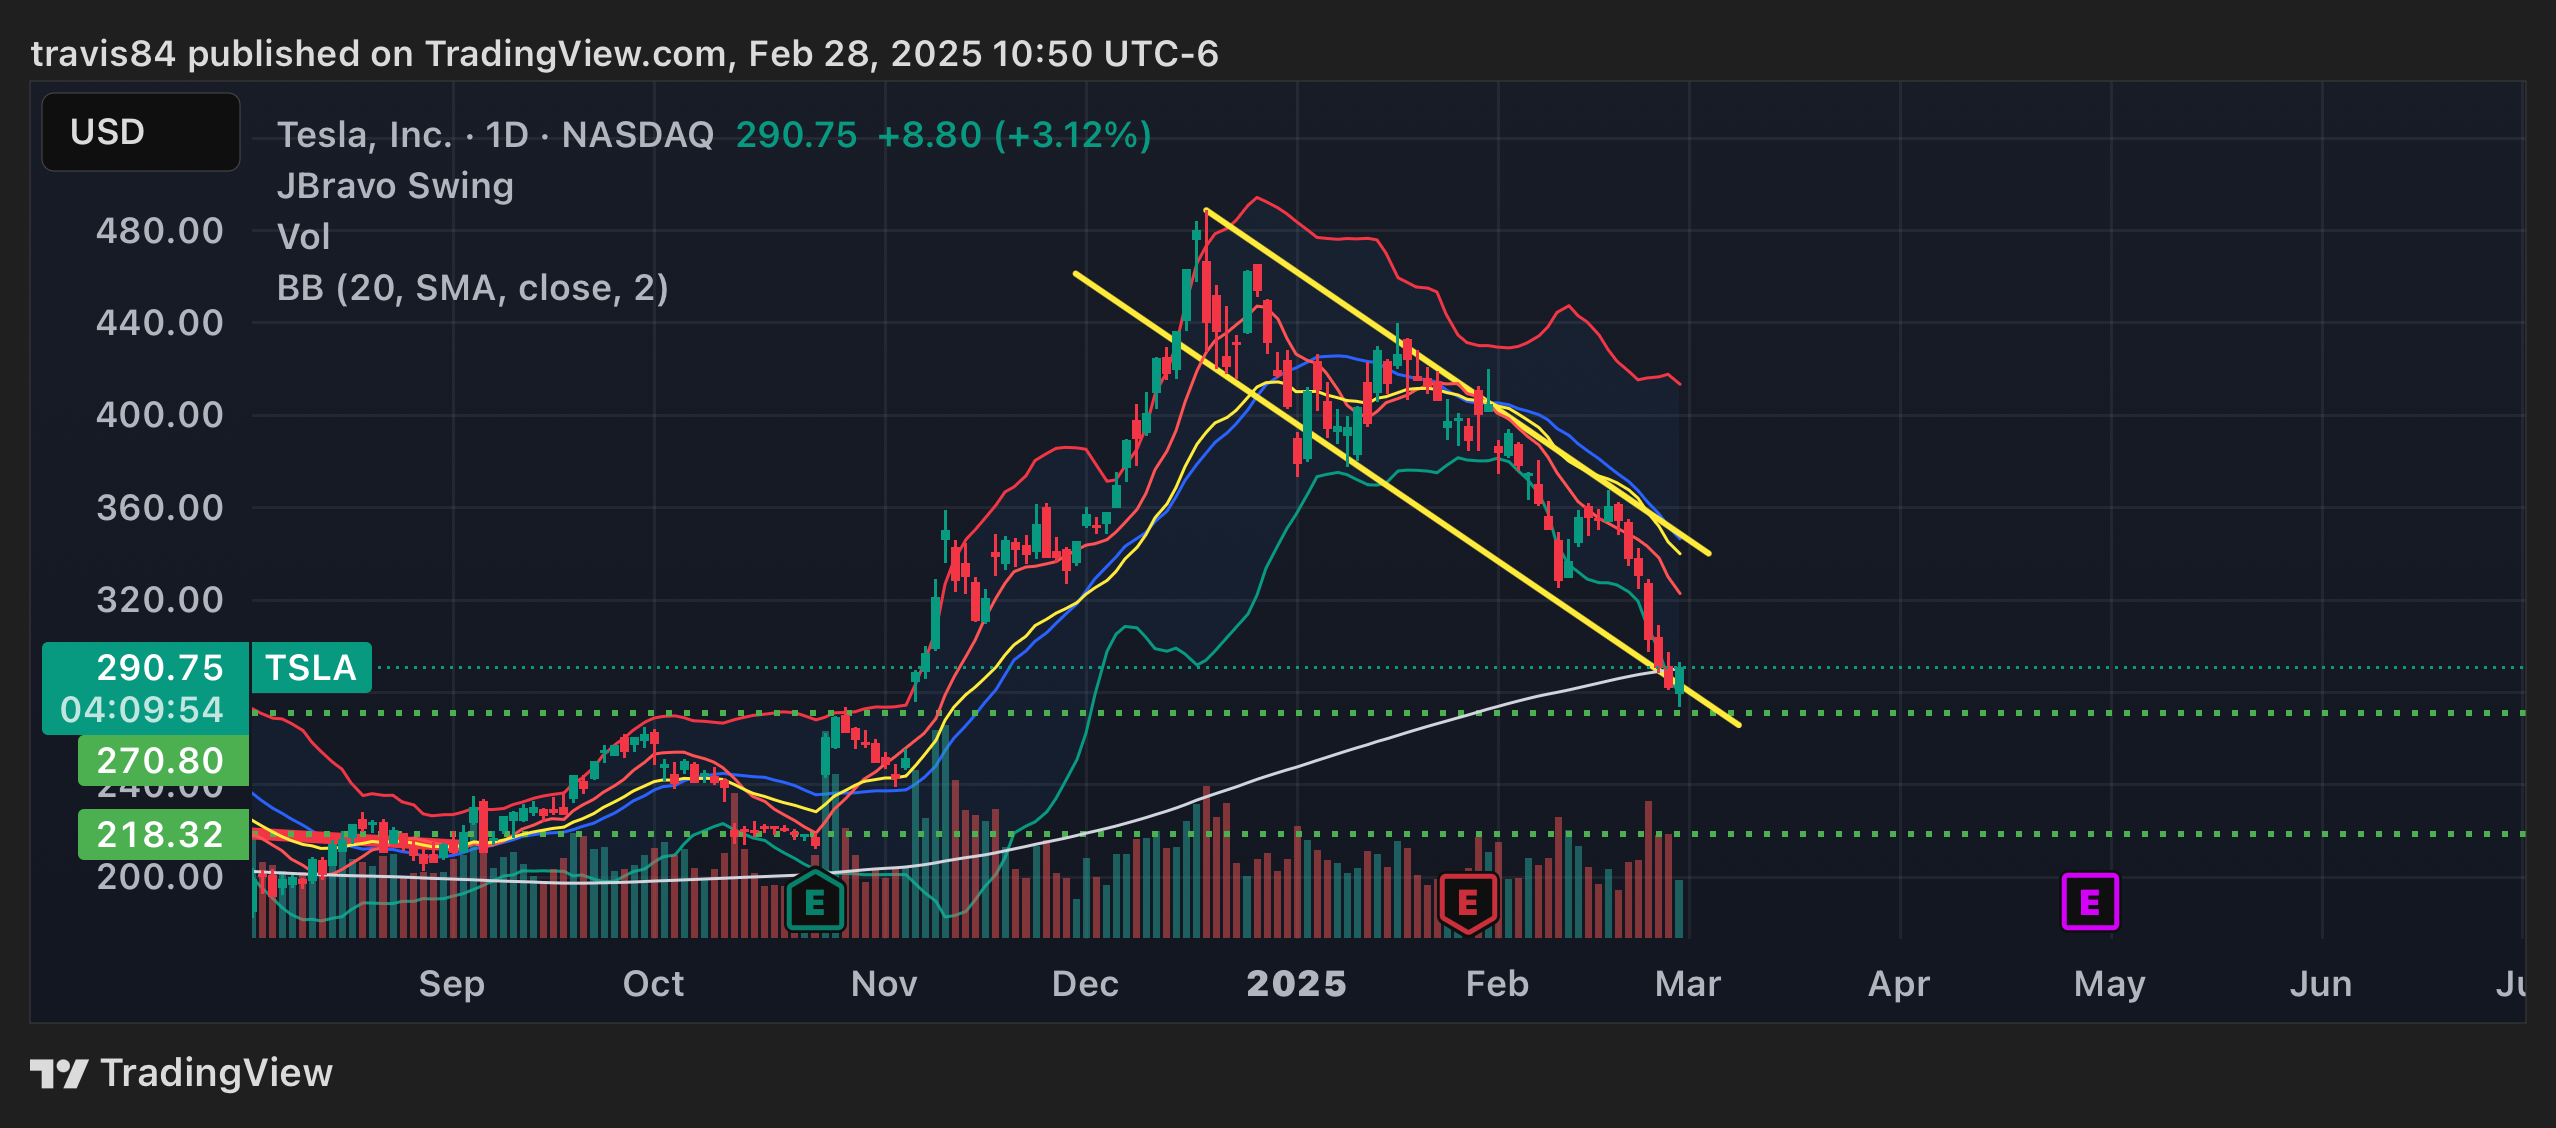The height and width of the screenshot is (1128, 2556).
Task: Click the travis84 published header text
Action: pyautogui.click(x=625, y=54)
